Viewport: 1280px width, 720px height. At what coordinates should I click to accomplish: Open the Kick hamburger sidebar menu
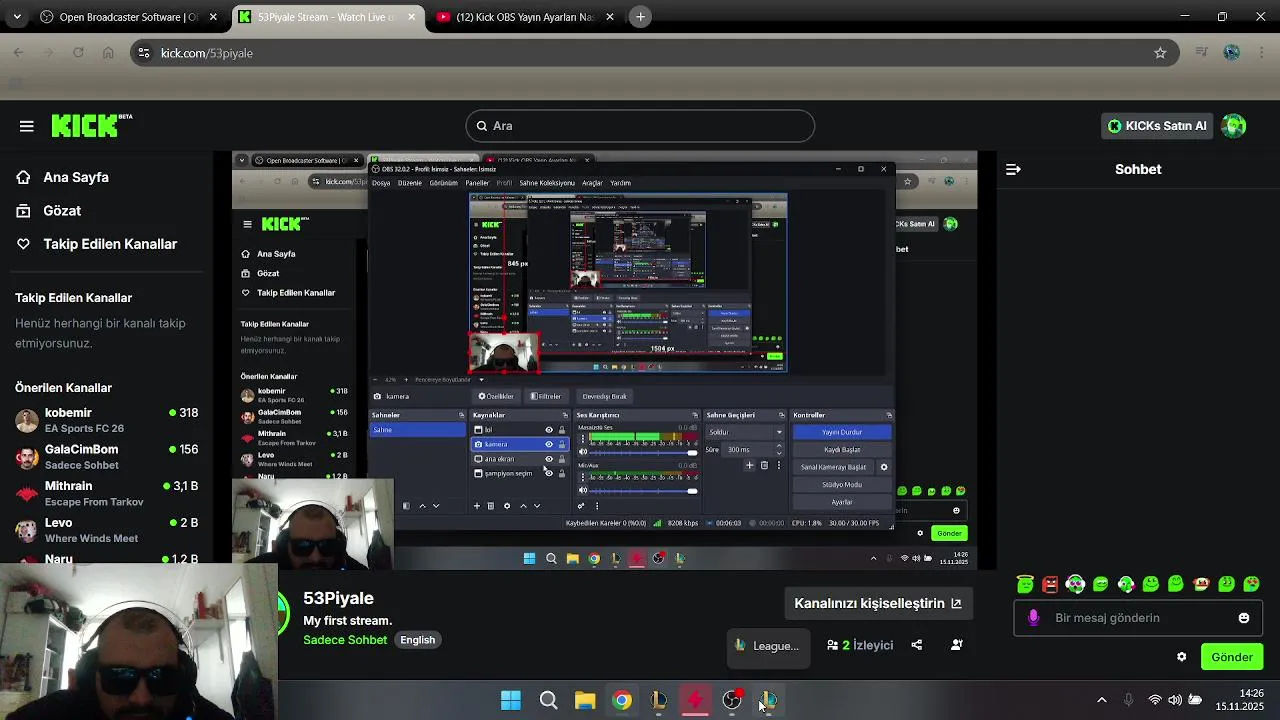(26, 126)
